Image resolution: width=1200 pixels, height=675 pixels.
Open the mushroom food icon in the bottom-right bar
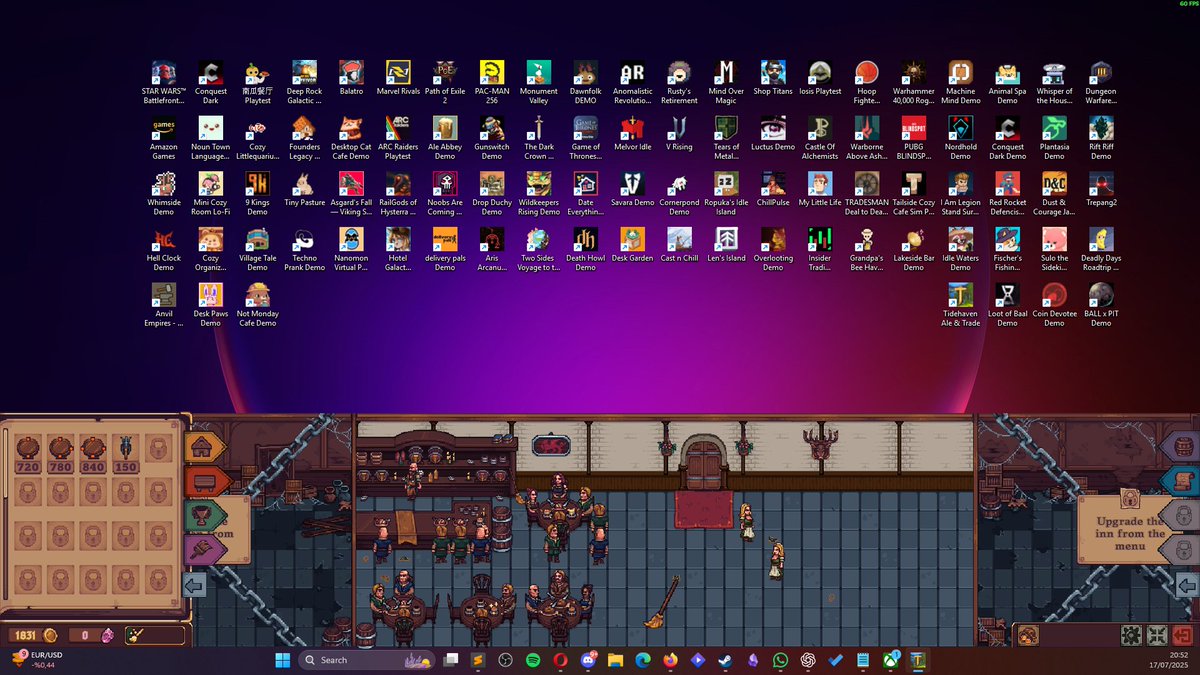click(x=1027, y=635)
